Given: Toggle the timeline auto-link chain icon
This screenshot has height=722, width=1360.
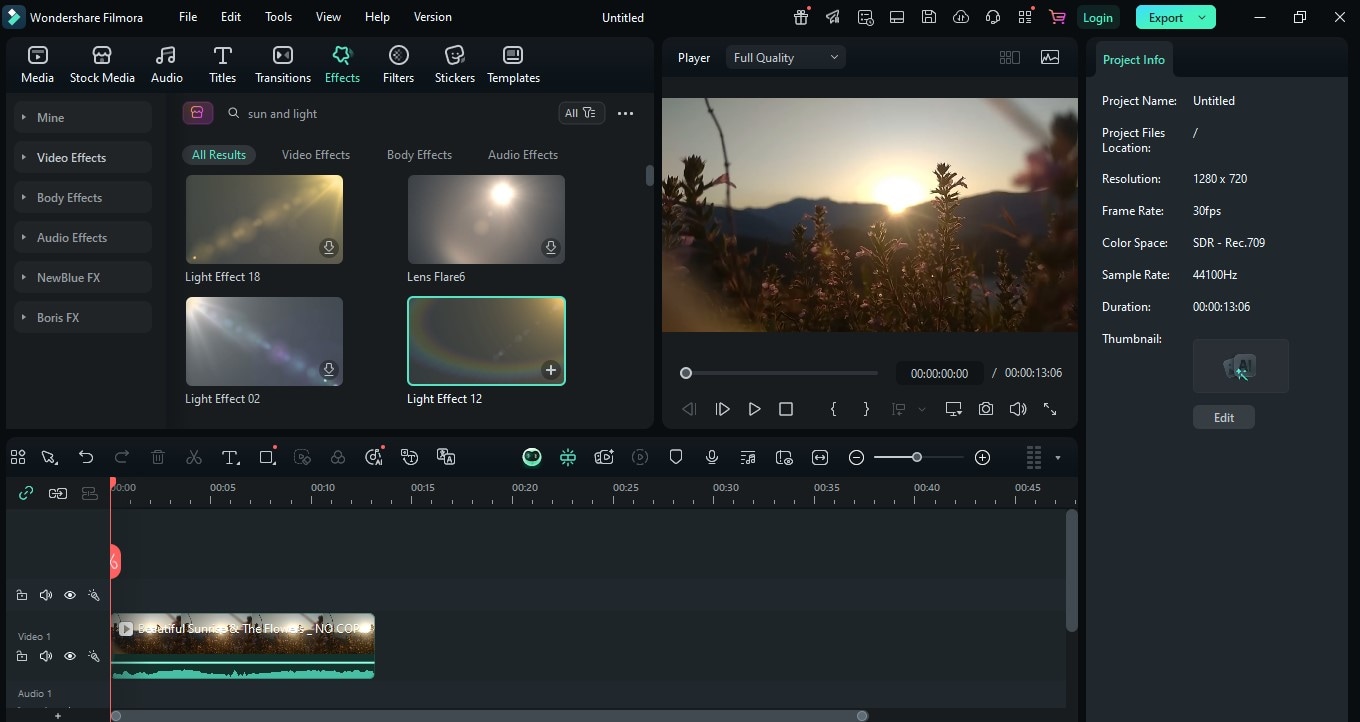Looking at the screenshot, I should (x=26, y=493).
